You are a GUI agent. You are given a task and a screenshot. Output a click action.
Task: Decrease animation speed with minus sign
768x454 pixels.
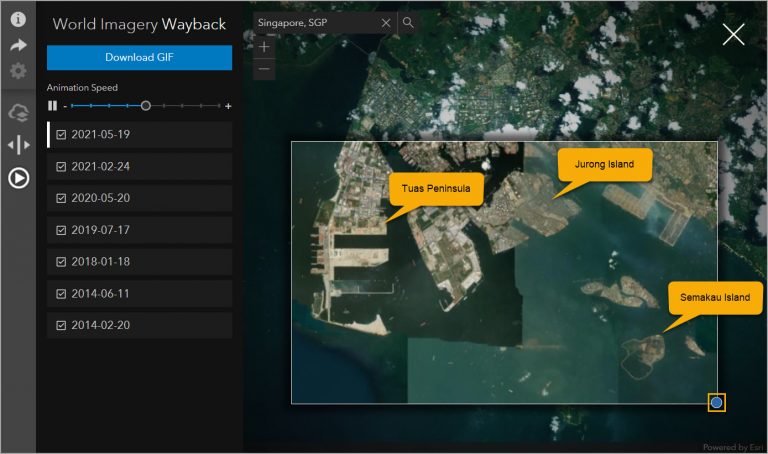click(x=65, y=106)
